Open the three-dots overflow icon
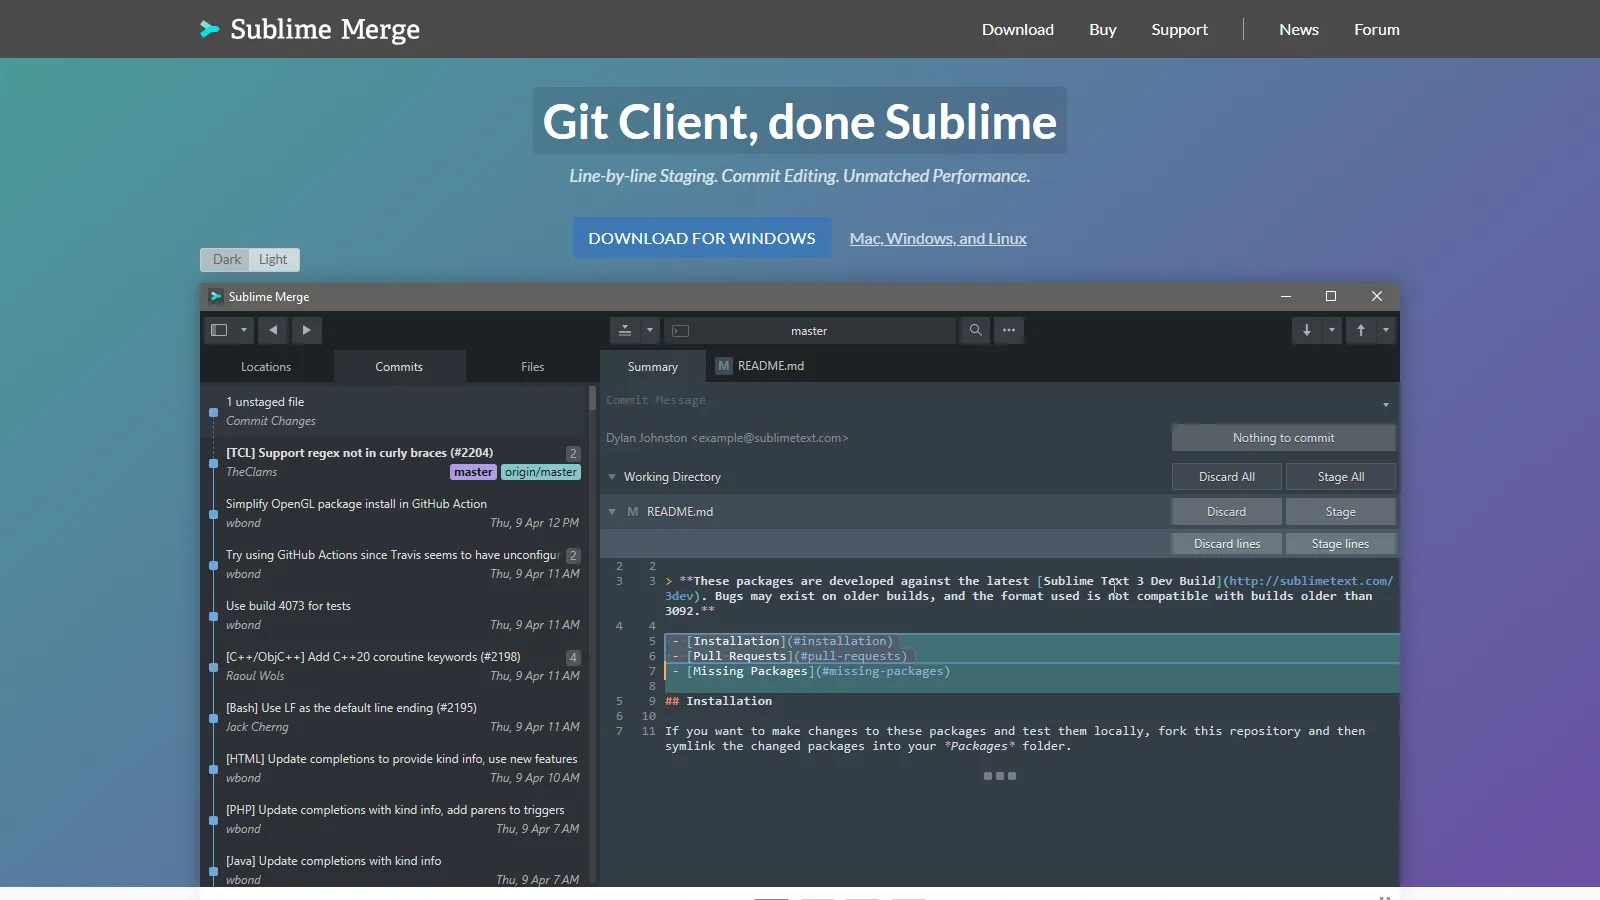 tap(1009, 330)
